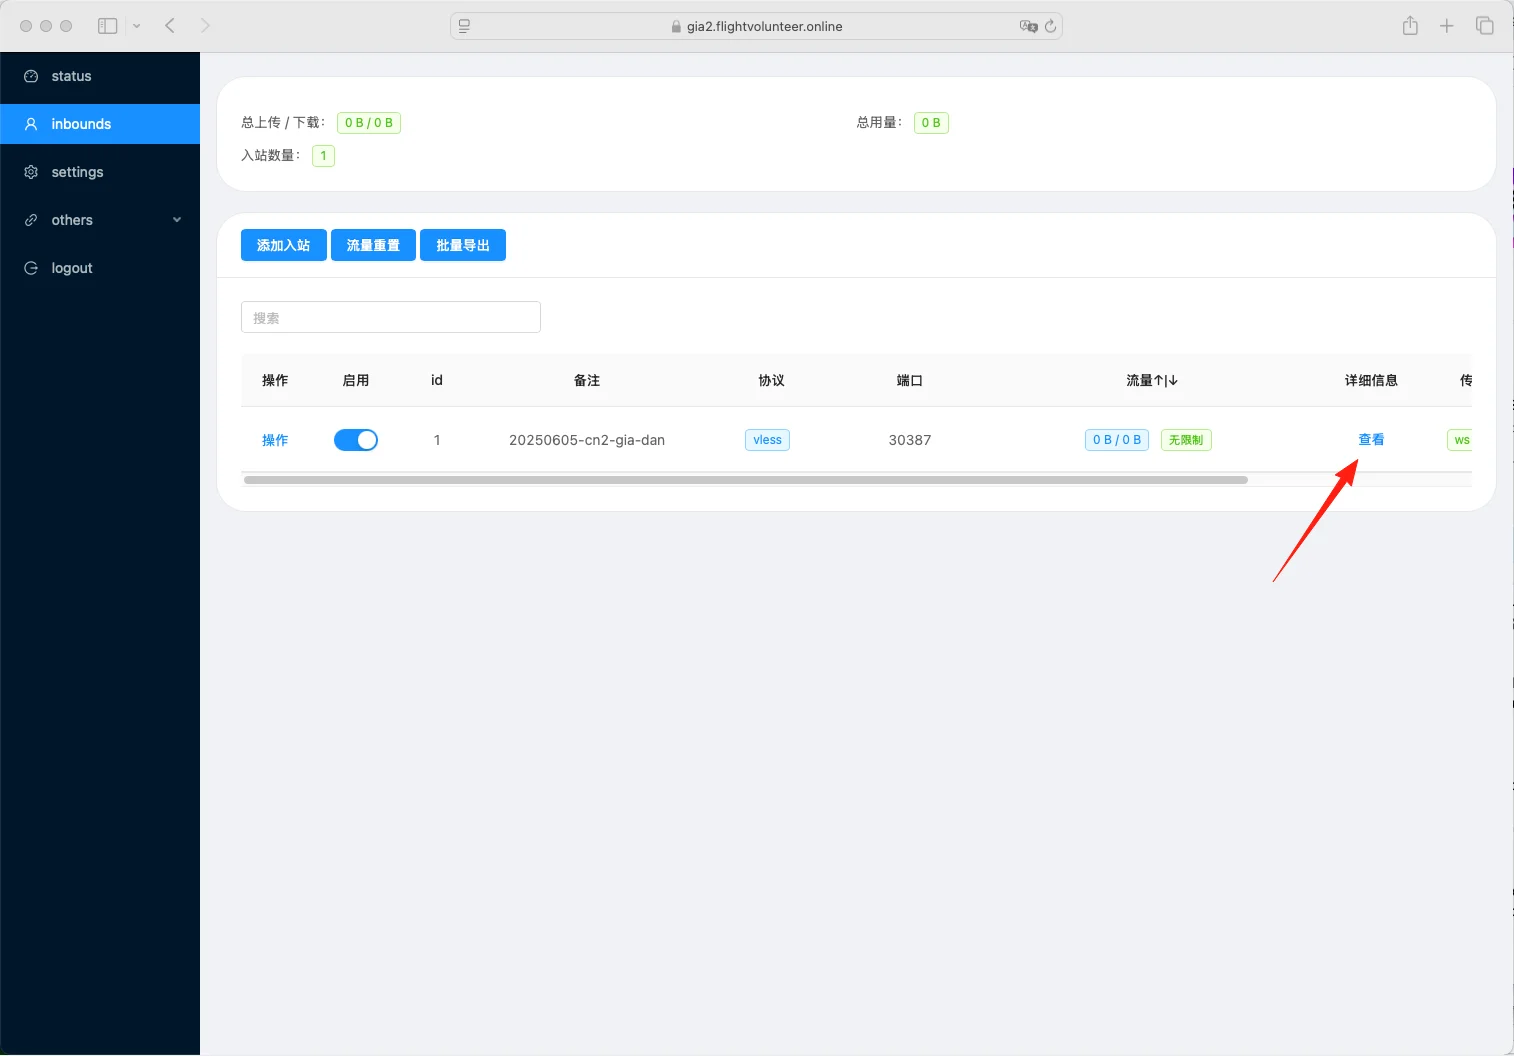Select the inbounds sidebar item
The height and width of the screenshot is (1056, 1514).
point(100,124)
